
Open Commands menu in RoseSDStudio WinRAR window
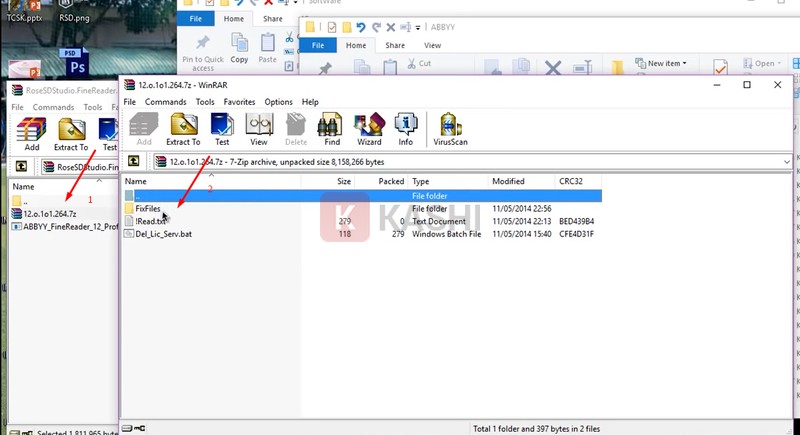(54, 107)
